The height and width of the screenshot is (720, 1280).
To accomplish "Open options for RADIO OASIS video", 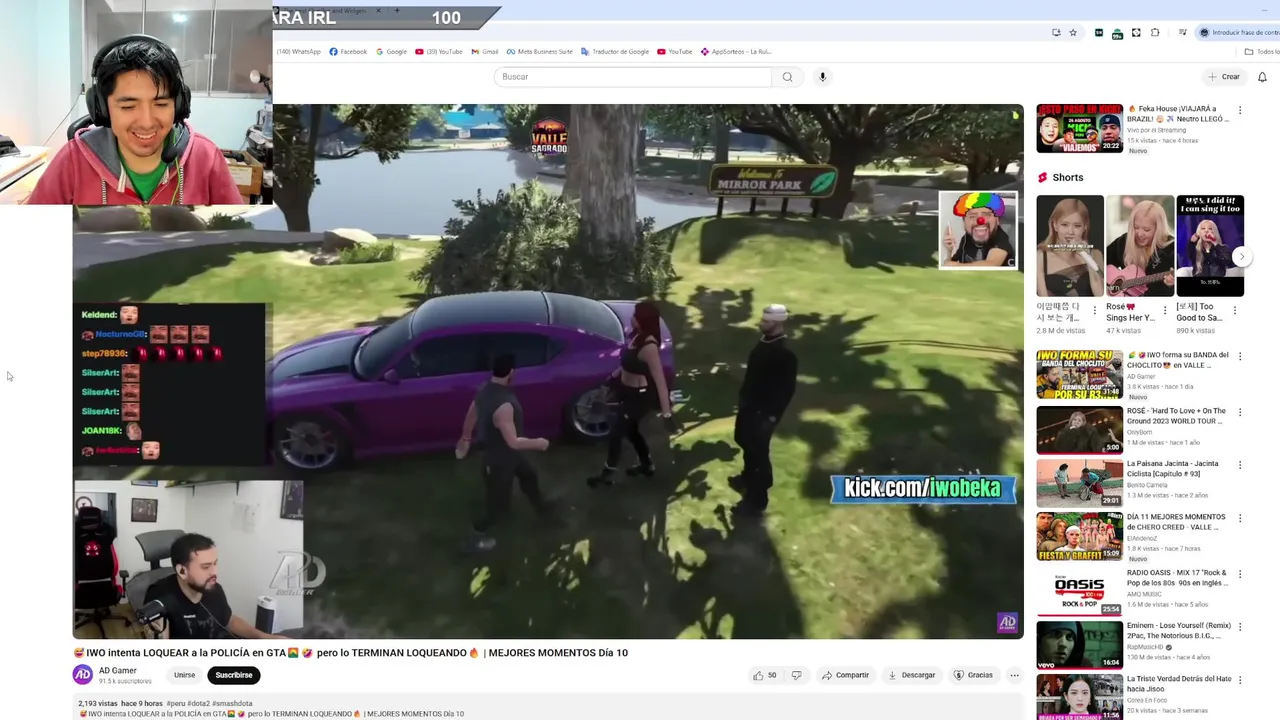I will (1240, 573).
